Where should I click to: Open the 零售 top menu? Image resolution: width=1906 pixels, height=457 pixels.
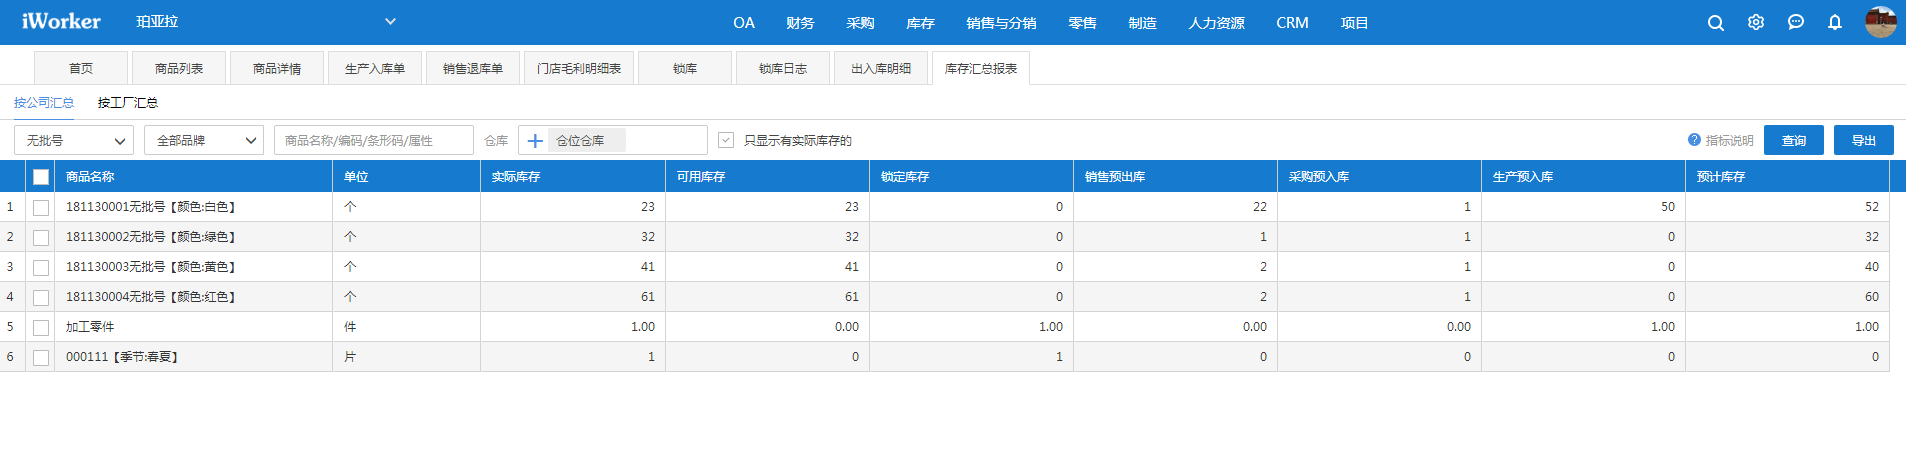(1082, 22)
